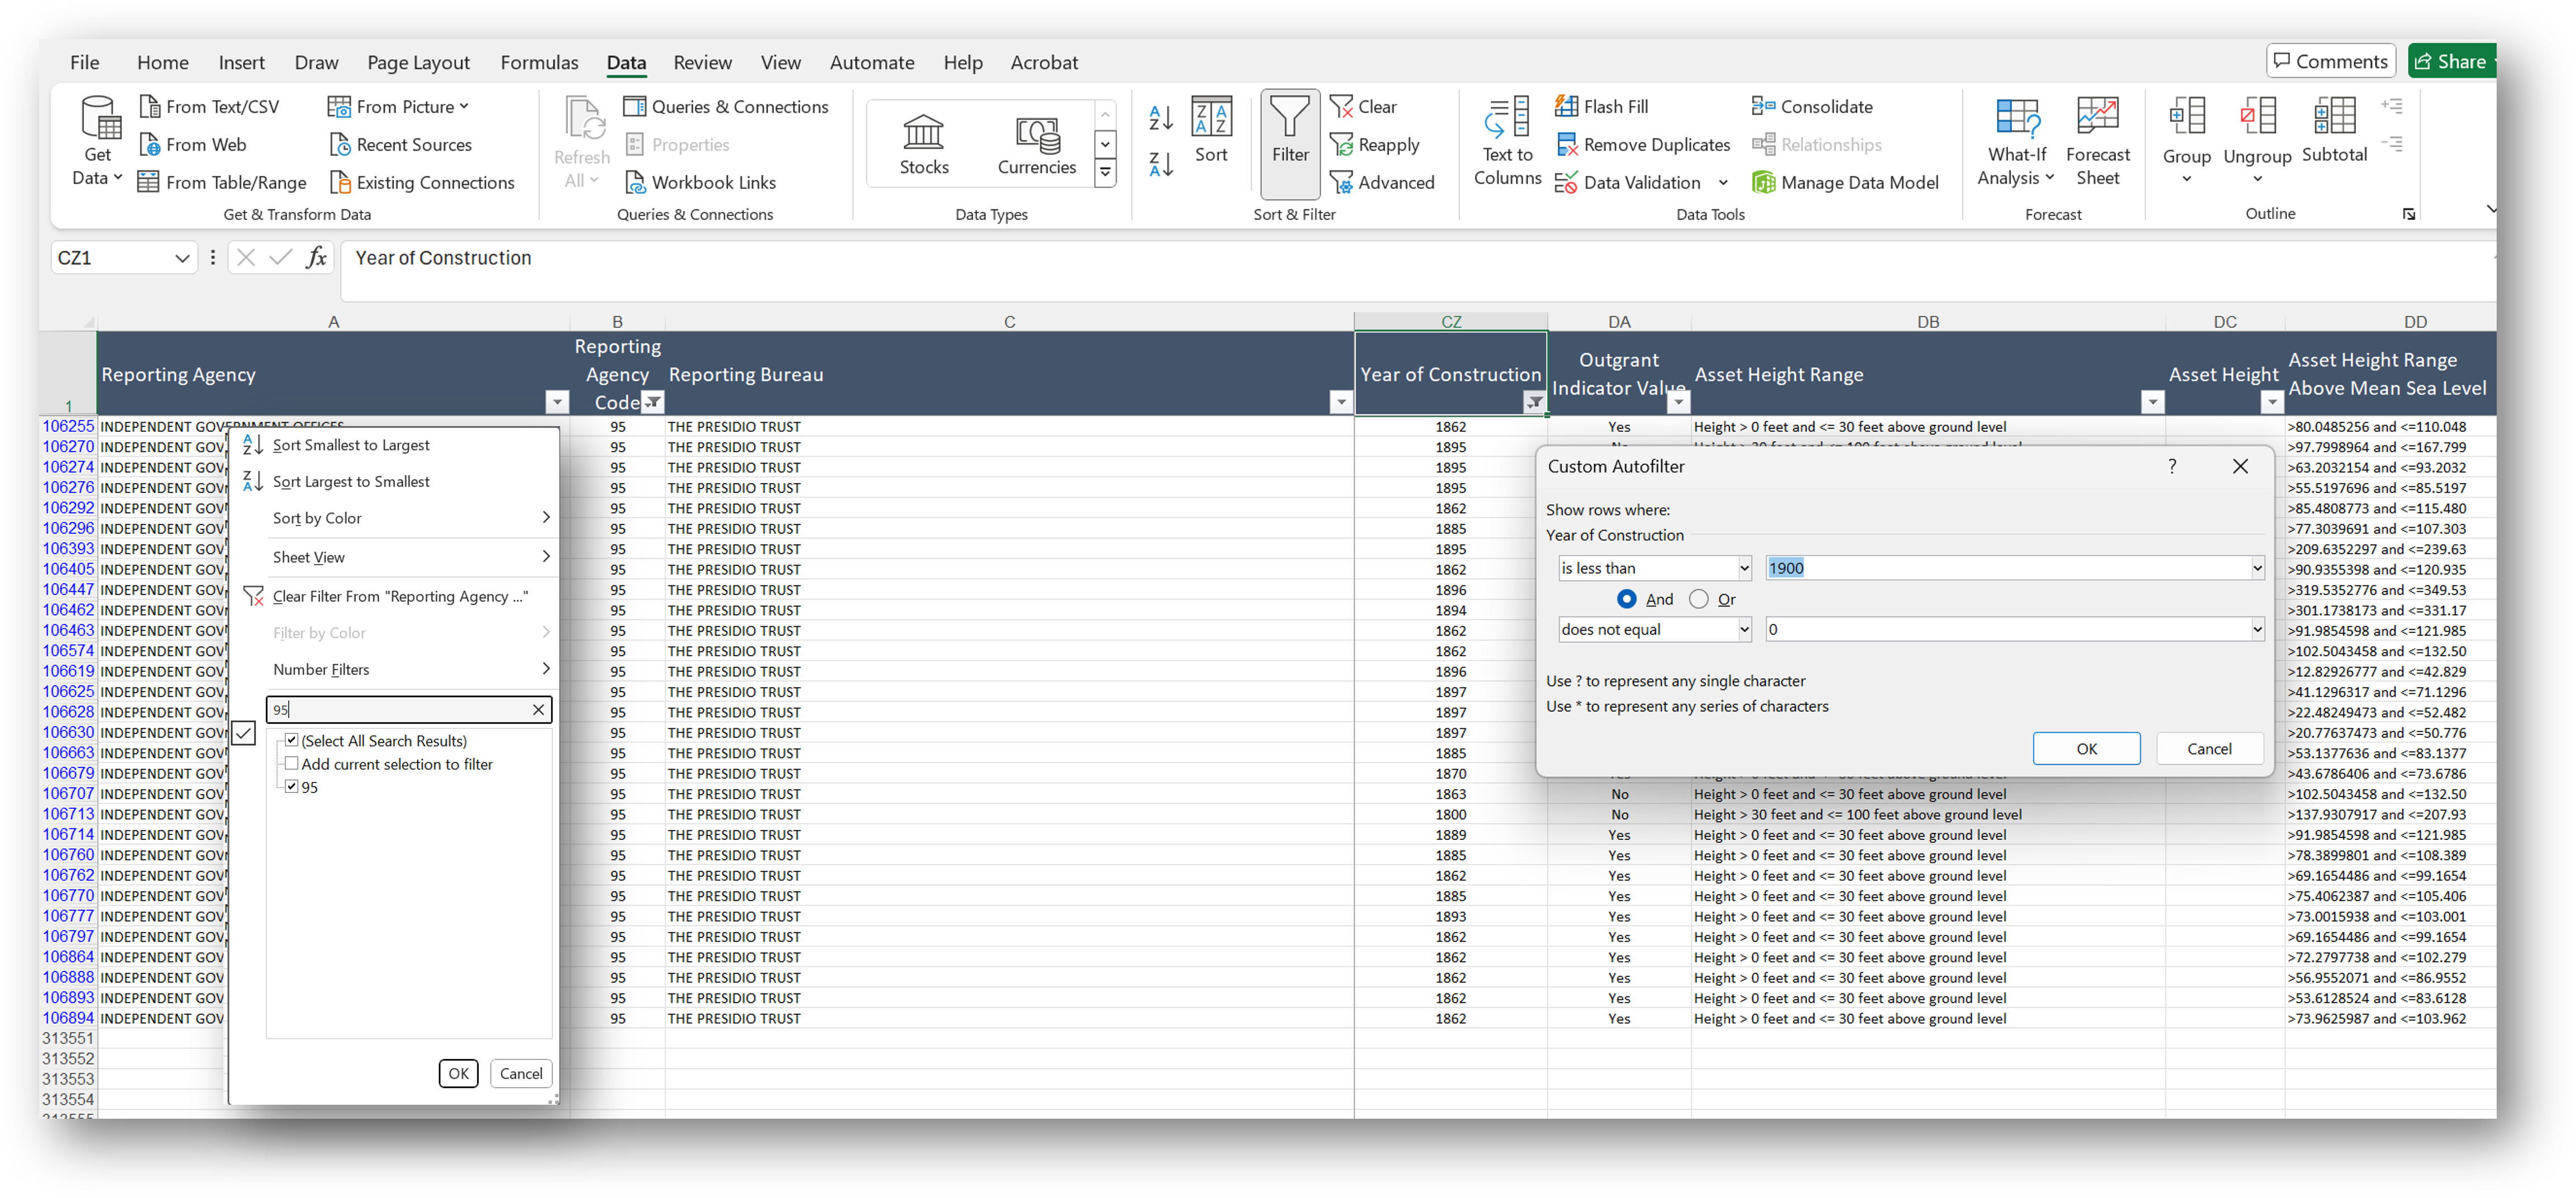Click the Flash Fill icon
This screenshot has height=1198, width=2576.
pyautogui.click(x=1566, y=106)
